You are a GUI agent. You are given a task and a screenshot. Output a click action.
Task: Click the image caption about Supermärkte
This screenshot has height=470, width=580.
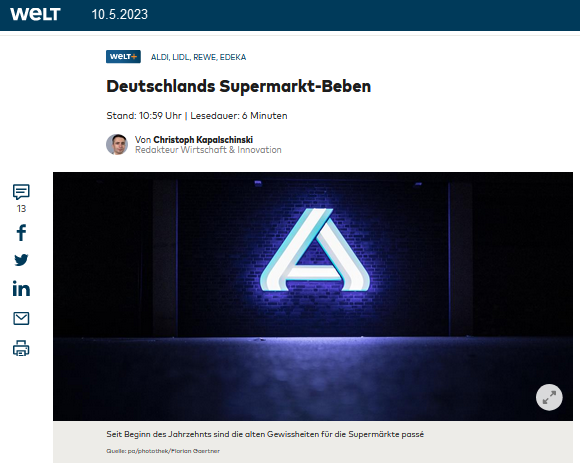point(265,434)
